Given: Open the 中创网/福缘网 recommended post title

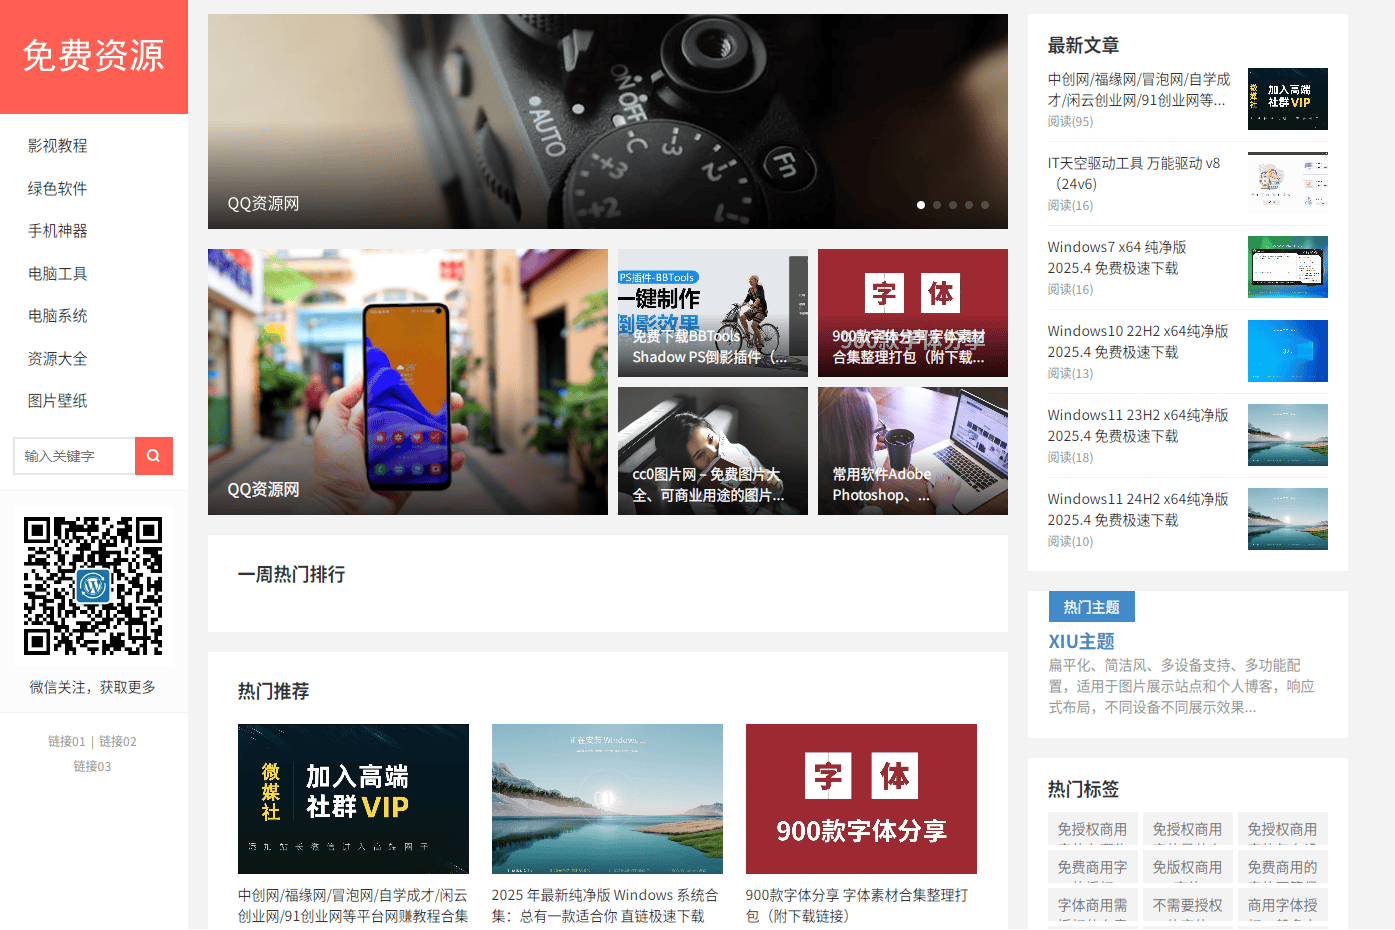Looking at the screenshot, I should [x=353, y=906].
